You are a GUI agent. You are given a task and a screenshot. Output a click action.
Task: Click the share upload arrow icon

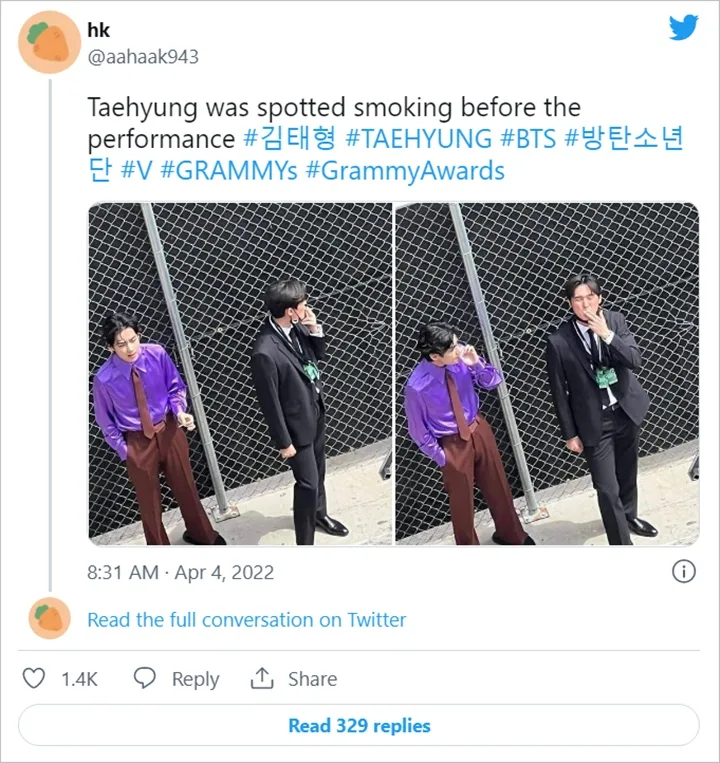pyautogui.click(x=262, y=678)
